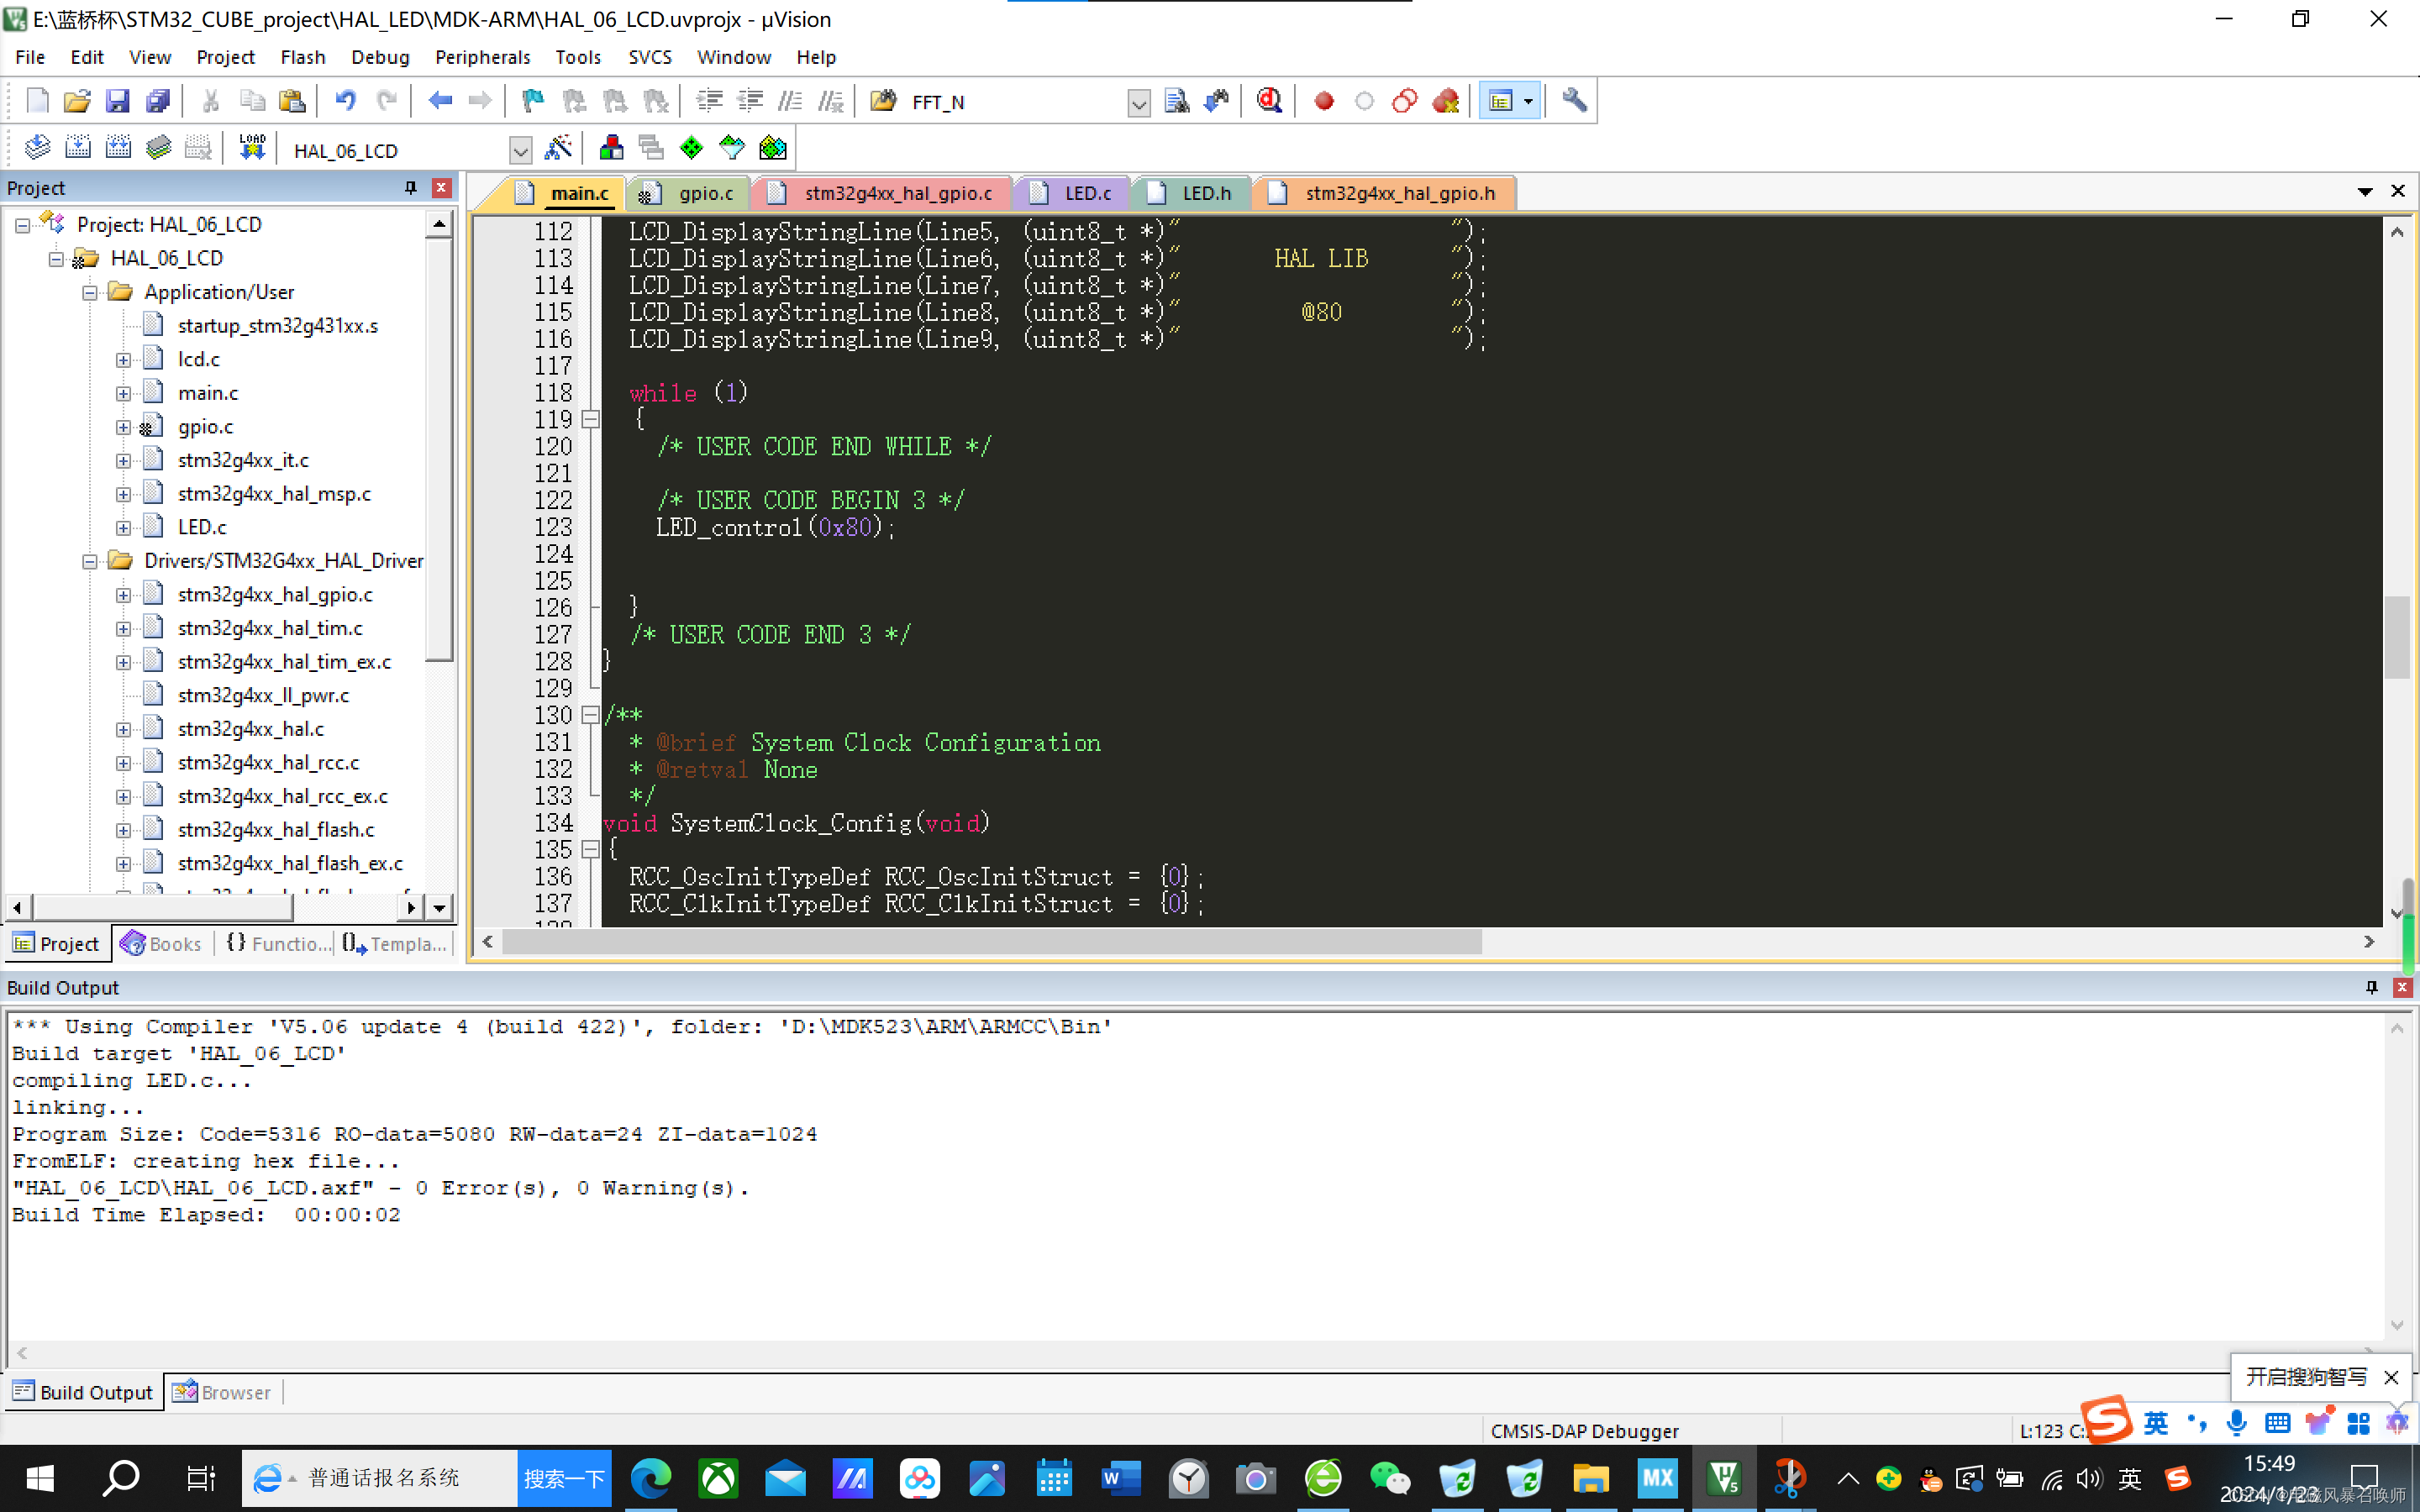
Task: Open the Configuration wrench icon
Action: [x=1574, y=101]
